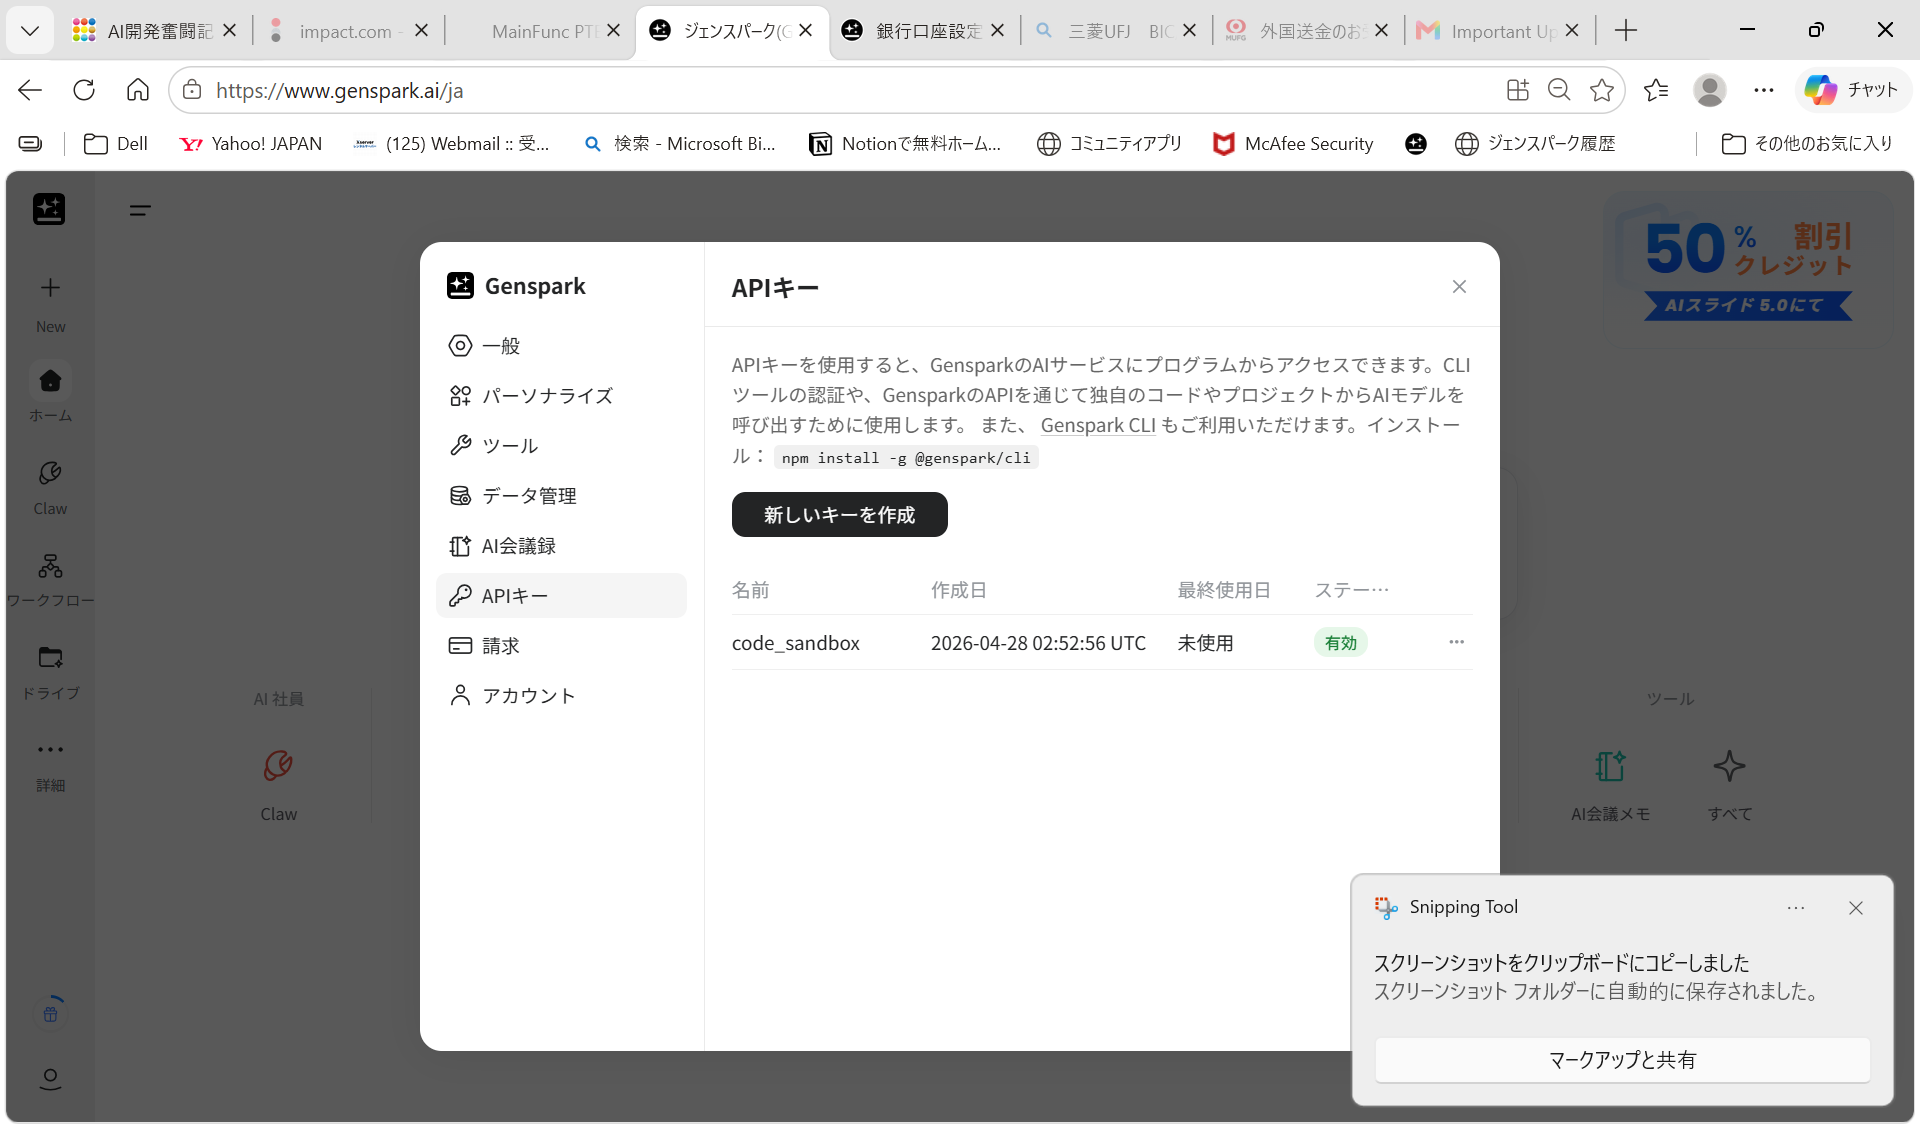Switch to the MainFunc PTE tab
This screenshot has height=1128, width=1920.
[x=541, y=31]
